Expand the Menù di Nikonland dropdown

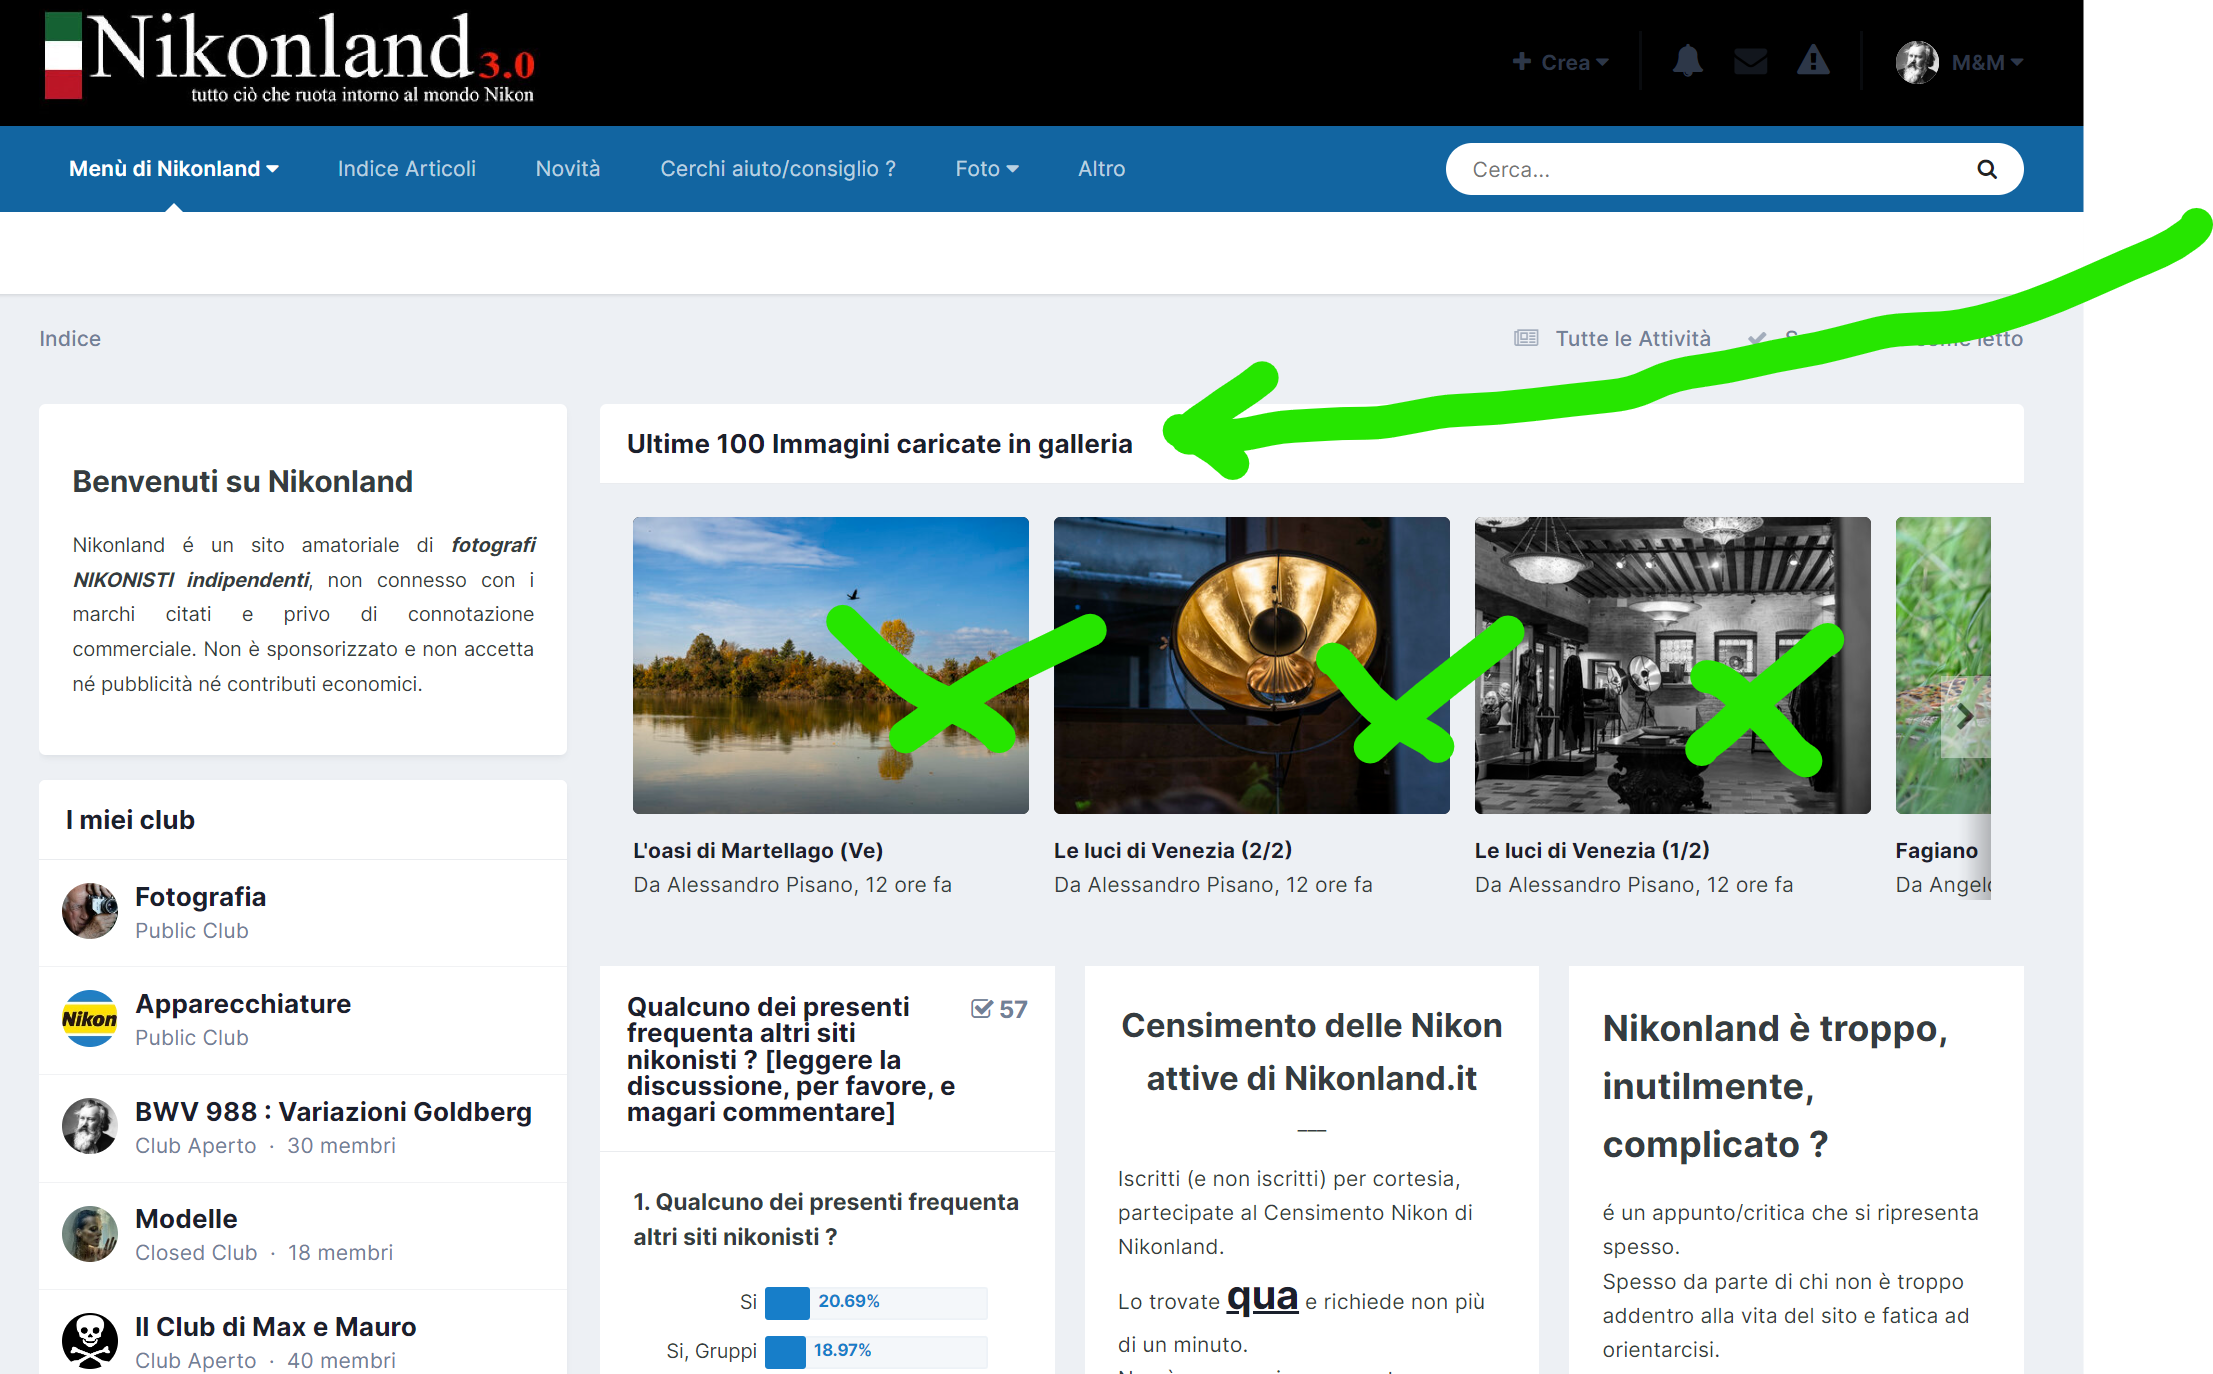click(x=174, y=169)
